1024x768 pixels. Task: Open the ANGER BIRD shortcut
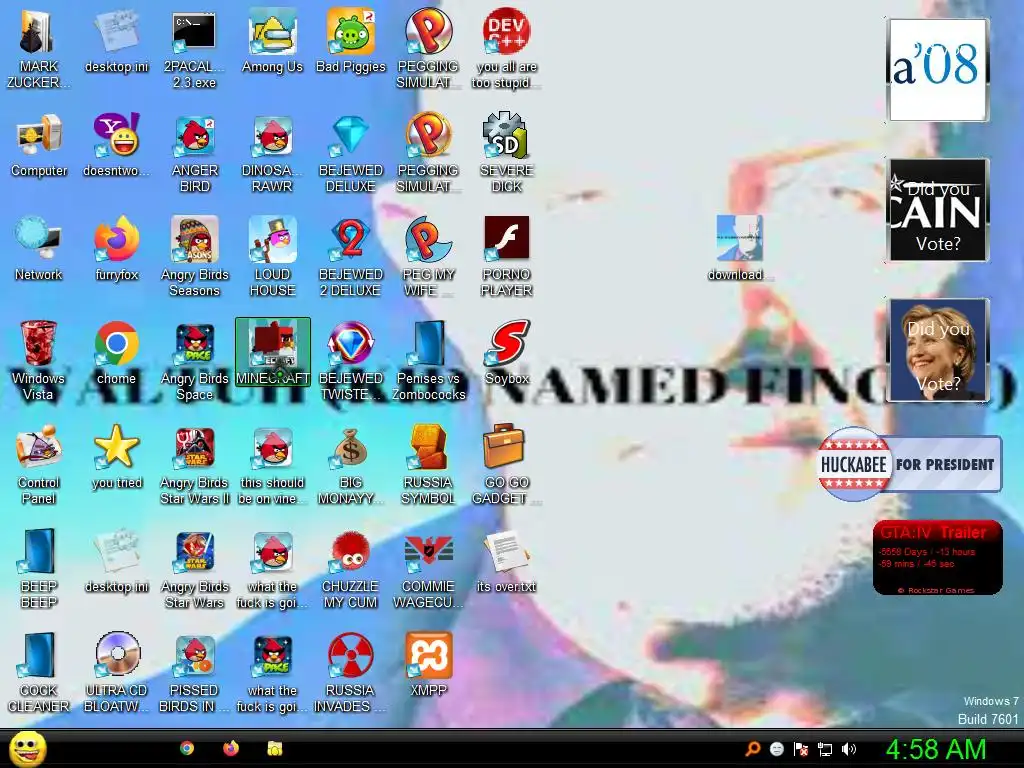(194, 153)
